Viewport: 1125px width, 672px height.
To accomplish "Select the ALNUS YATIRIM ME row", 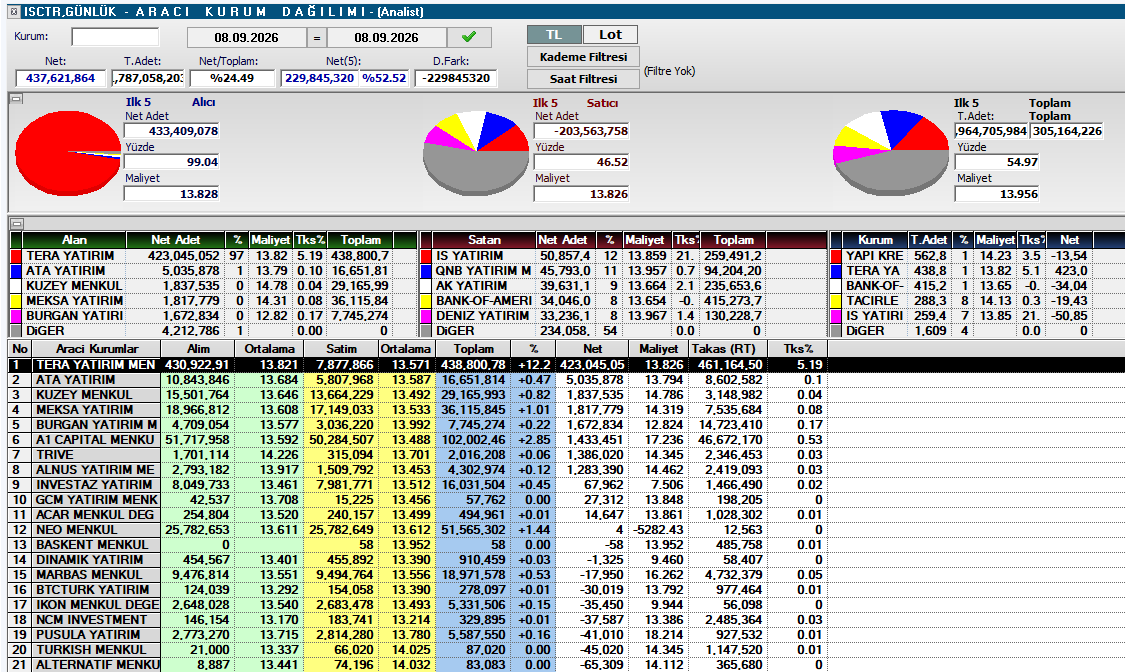I will [418, 470].
